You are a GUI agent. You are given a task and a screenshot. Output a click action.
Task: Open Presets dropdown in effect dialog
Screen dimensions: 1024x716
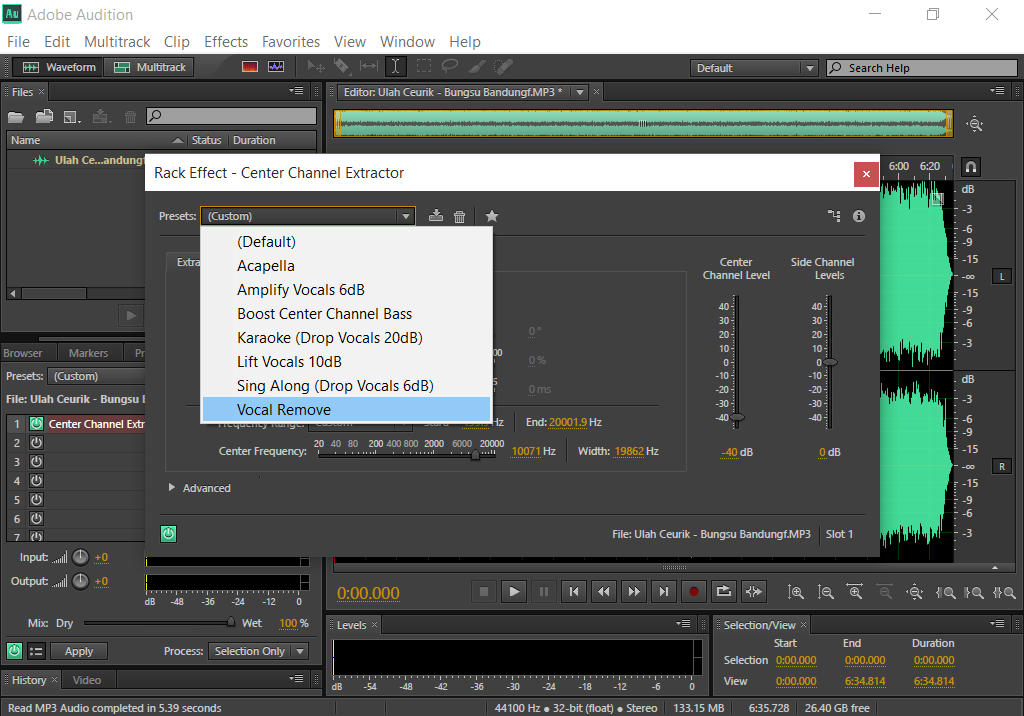[308, 216]
